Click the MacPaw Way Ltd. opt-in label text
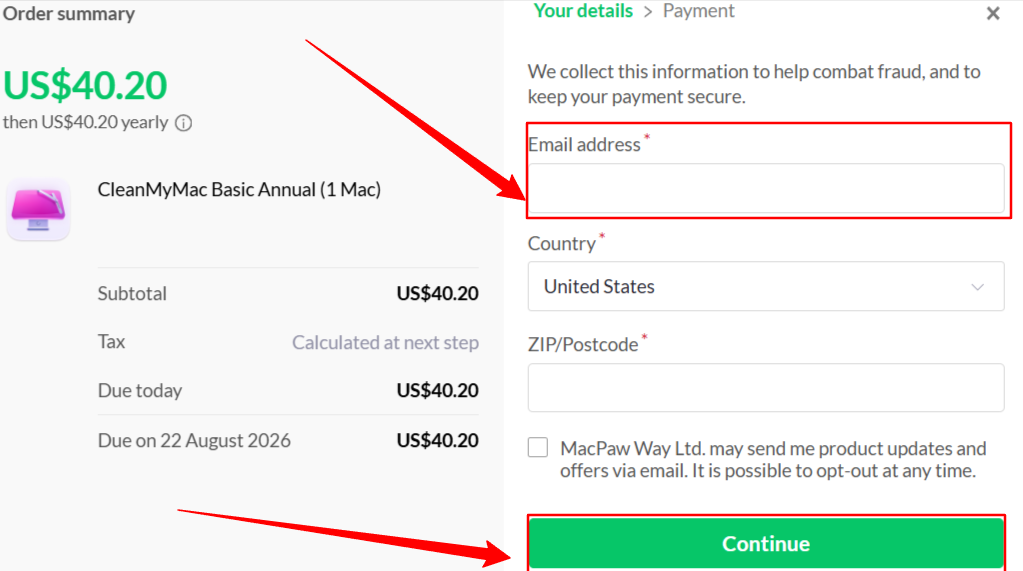The height and width of the screenshot is (571, 1023). (x=772, y=459)
